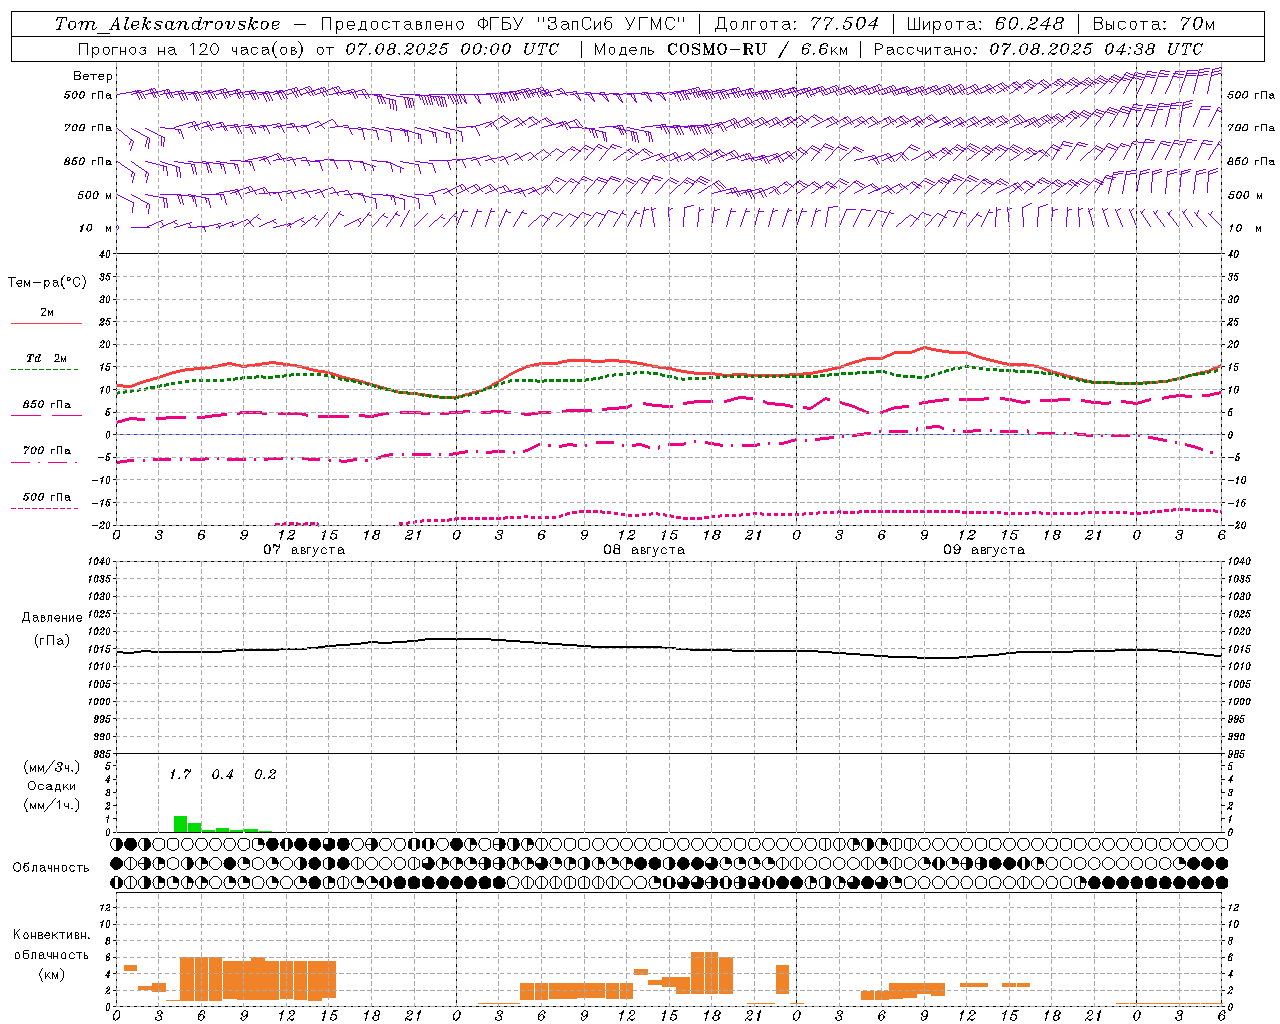
Task: Click the 850 гПа temperature legend entry
Action: click(x=46, y=405)
